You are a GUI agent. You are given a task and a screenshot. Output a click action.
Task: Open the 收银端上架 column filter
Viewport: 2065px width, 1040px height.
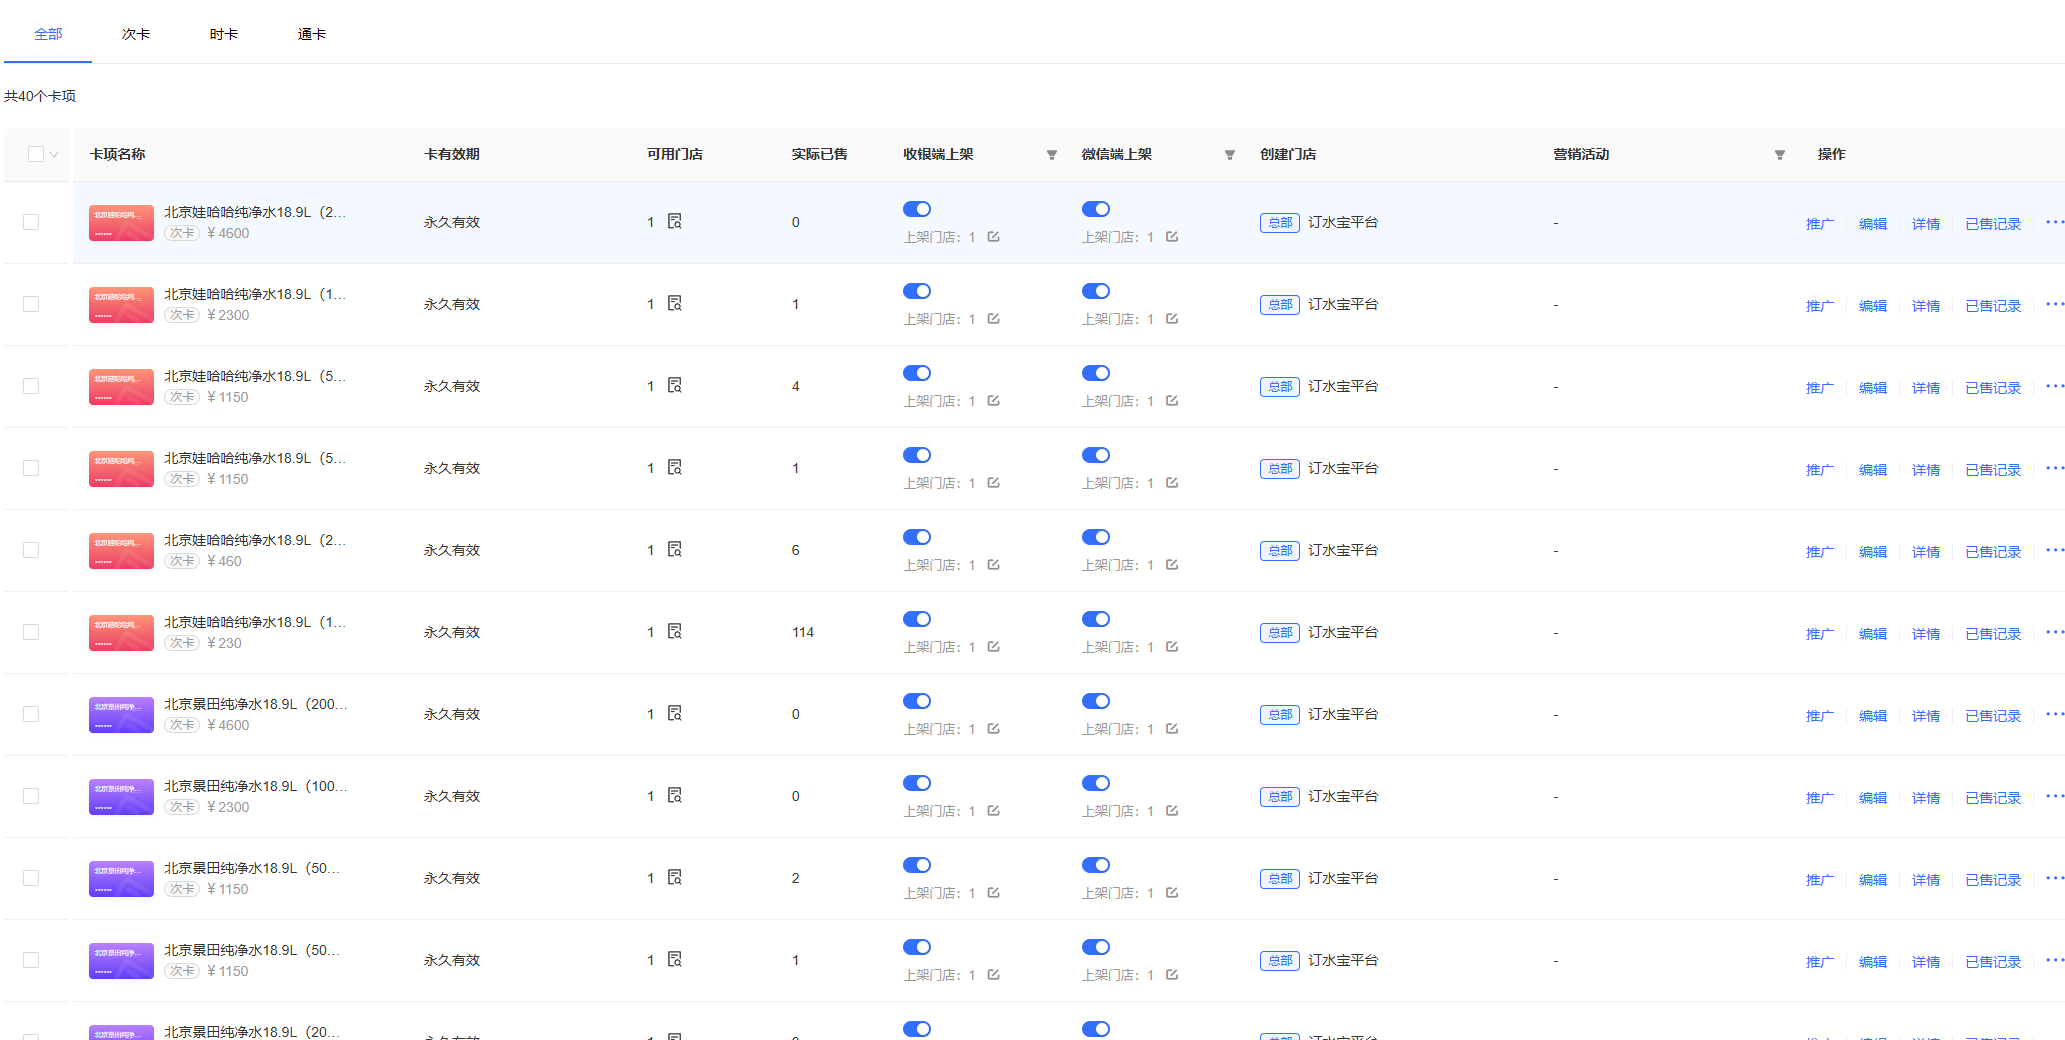tap(1052, 155)
